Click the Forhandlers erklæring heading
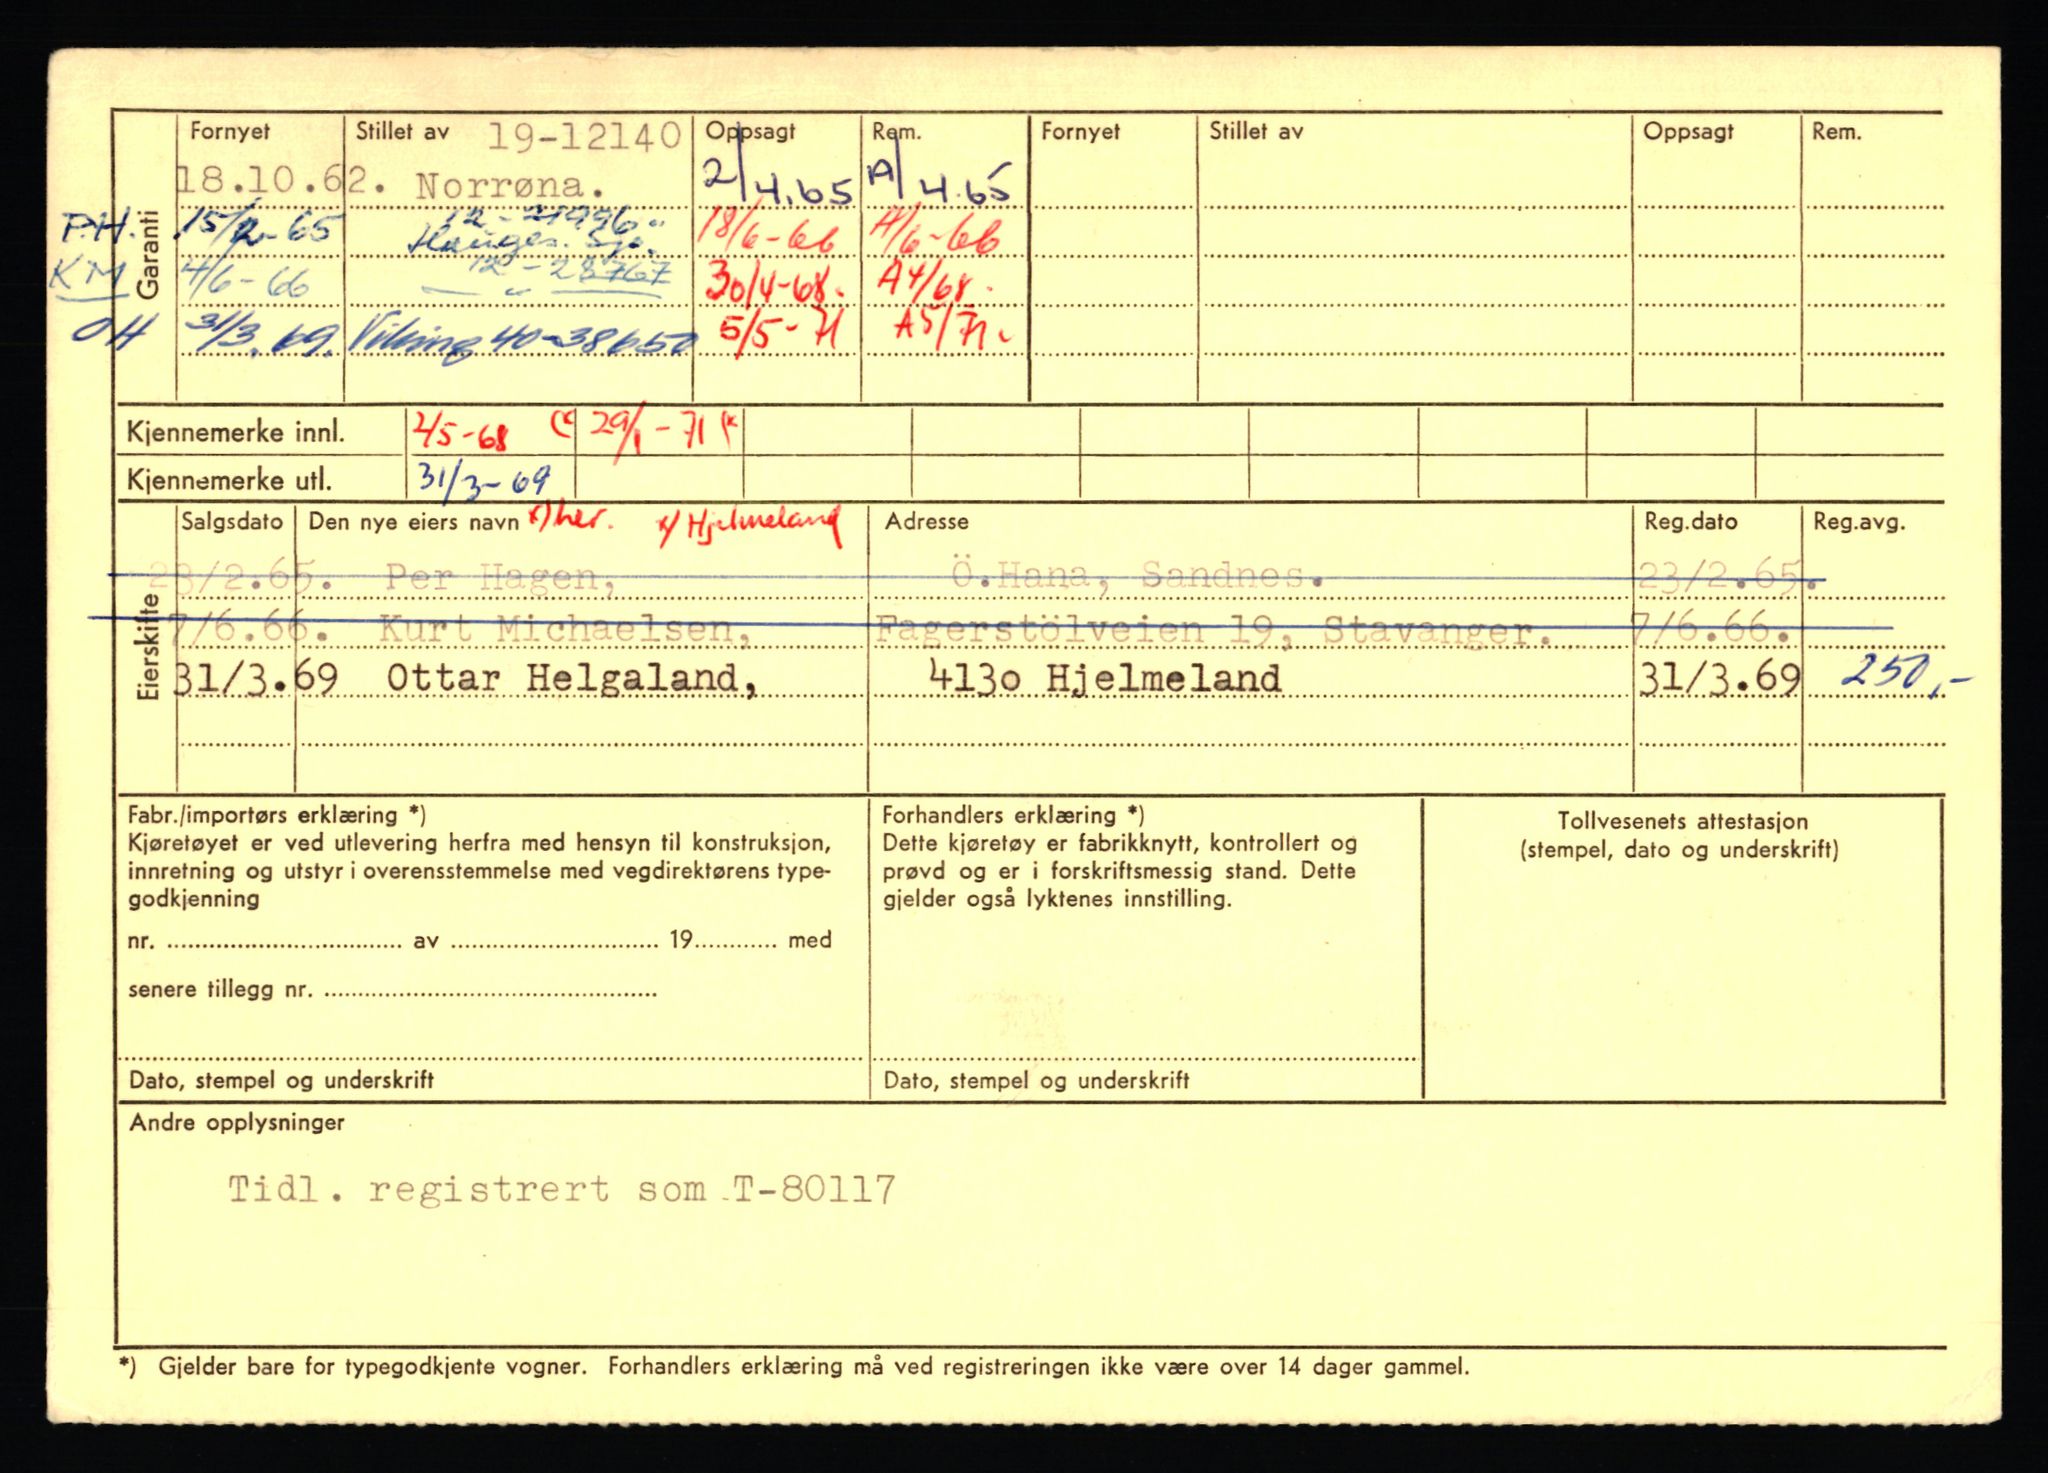This screenshot has width=2048, height=1473. [1013, 815]
